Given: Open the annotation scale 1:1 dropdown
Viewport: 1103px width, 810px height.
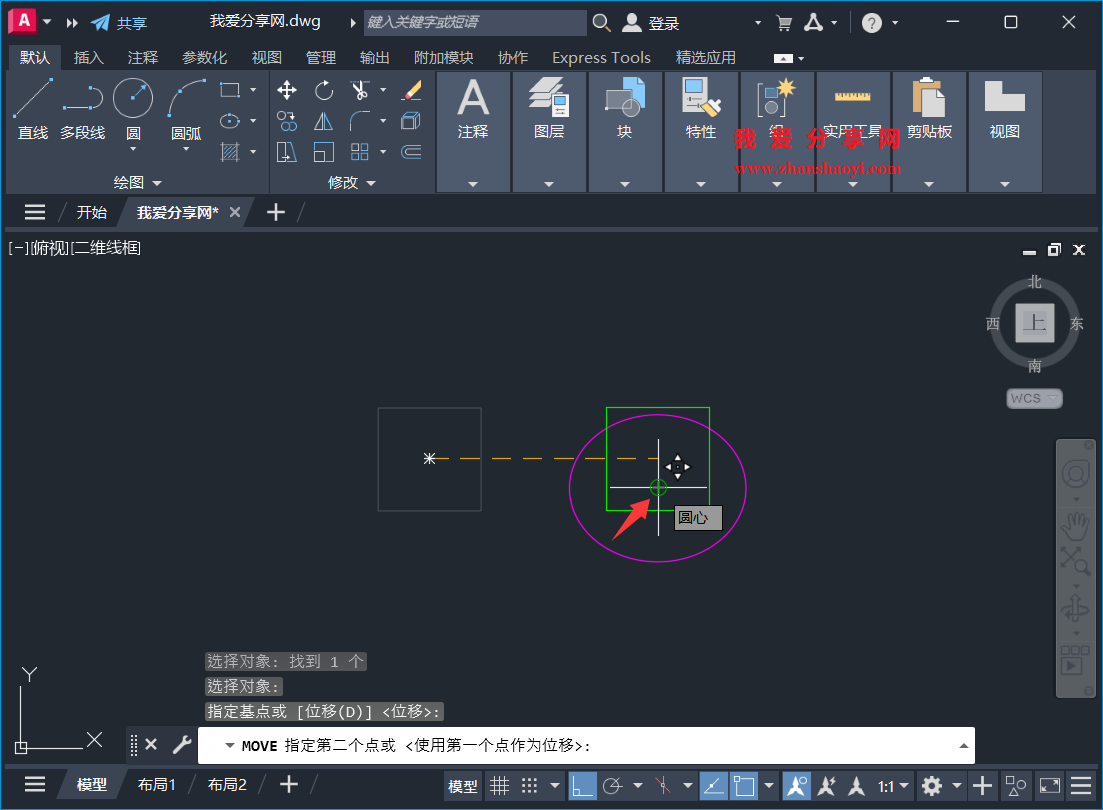Looking at the screenshot, I should click(893, 785).
